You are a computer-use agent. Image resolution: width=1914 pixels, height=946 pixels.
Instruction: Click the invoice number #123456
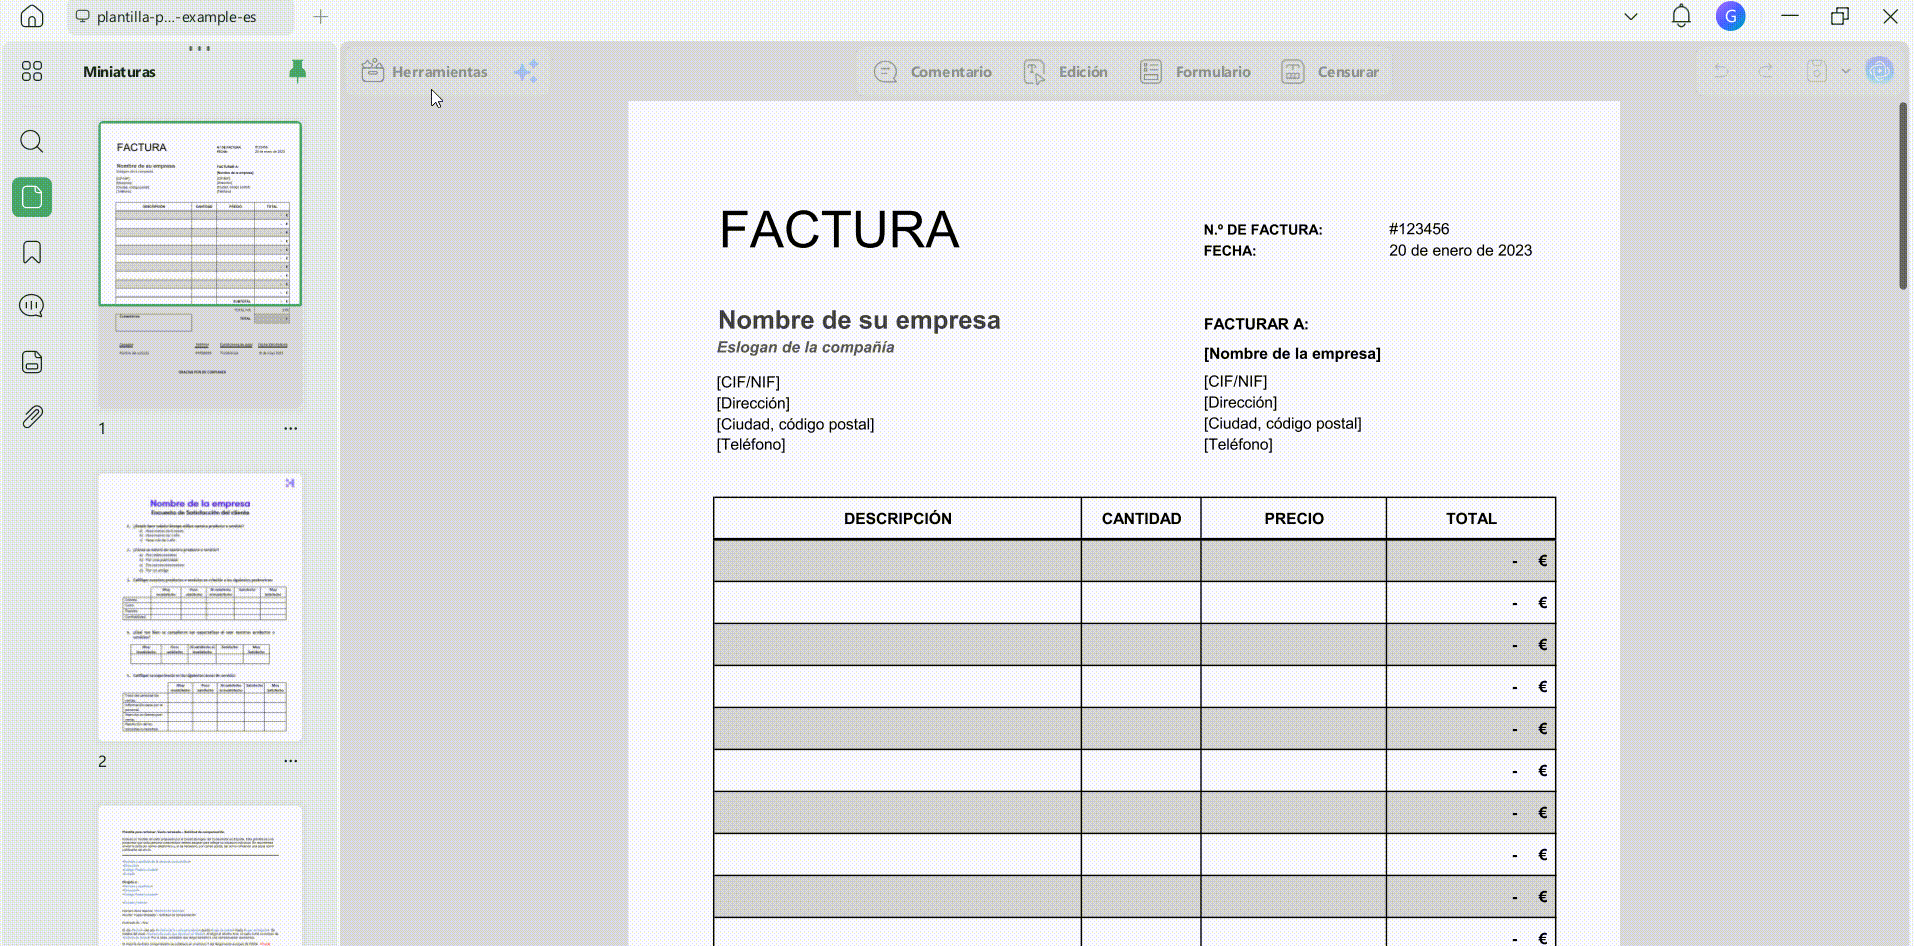point(1419,229)
